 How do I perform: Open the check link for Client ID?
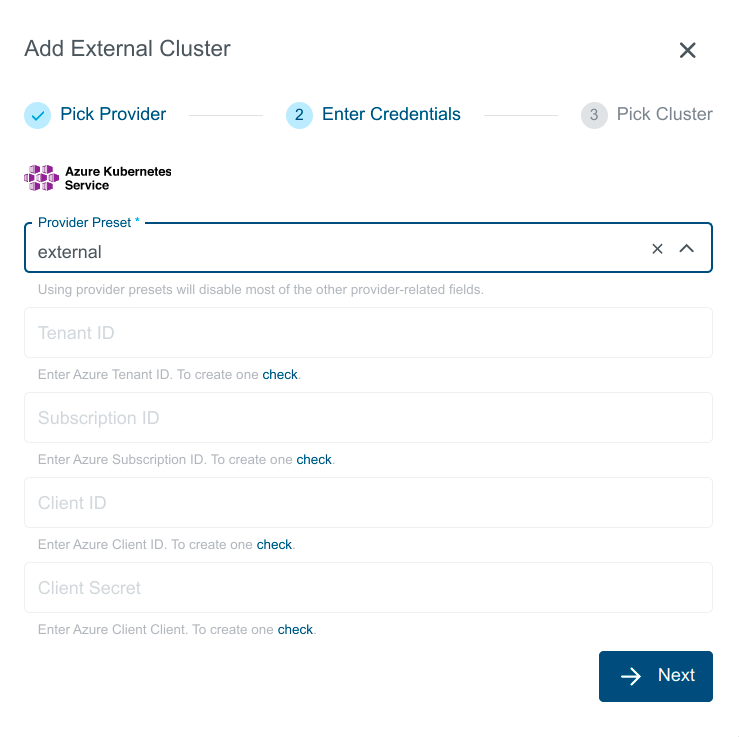pyautogui.click(x=274, y=545)
